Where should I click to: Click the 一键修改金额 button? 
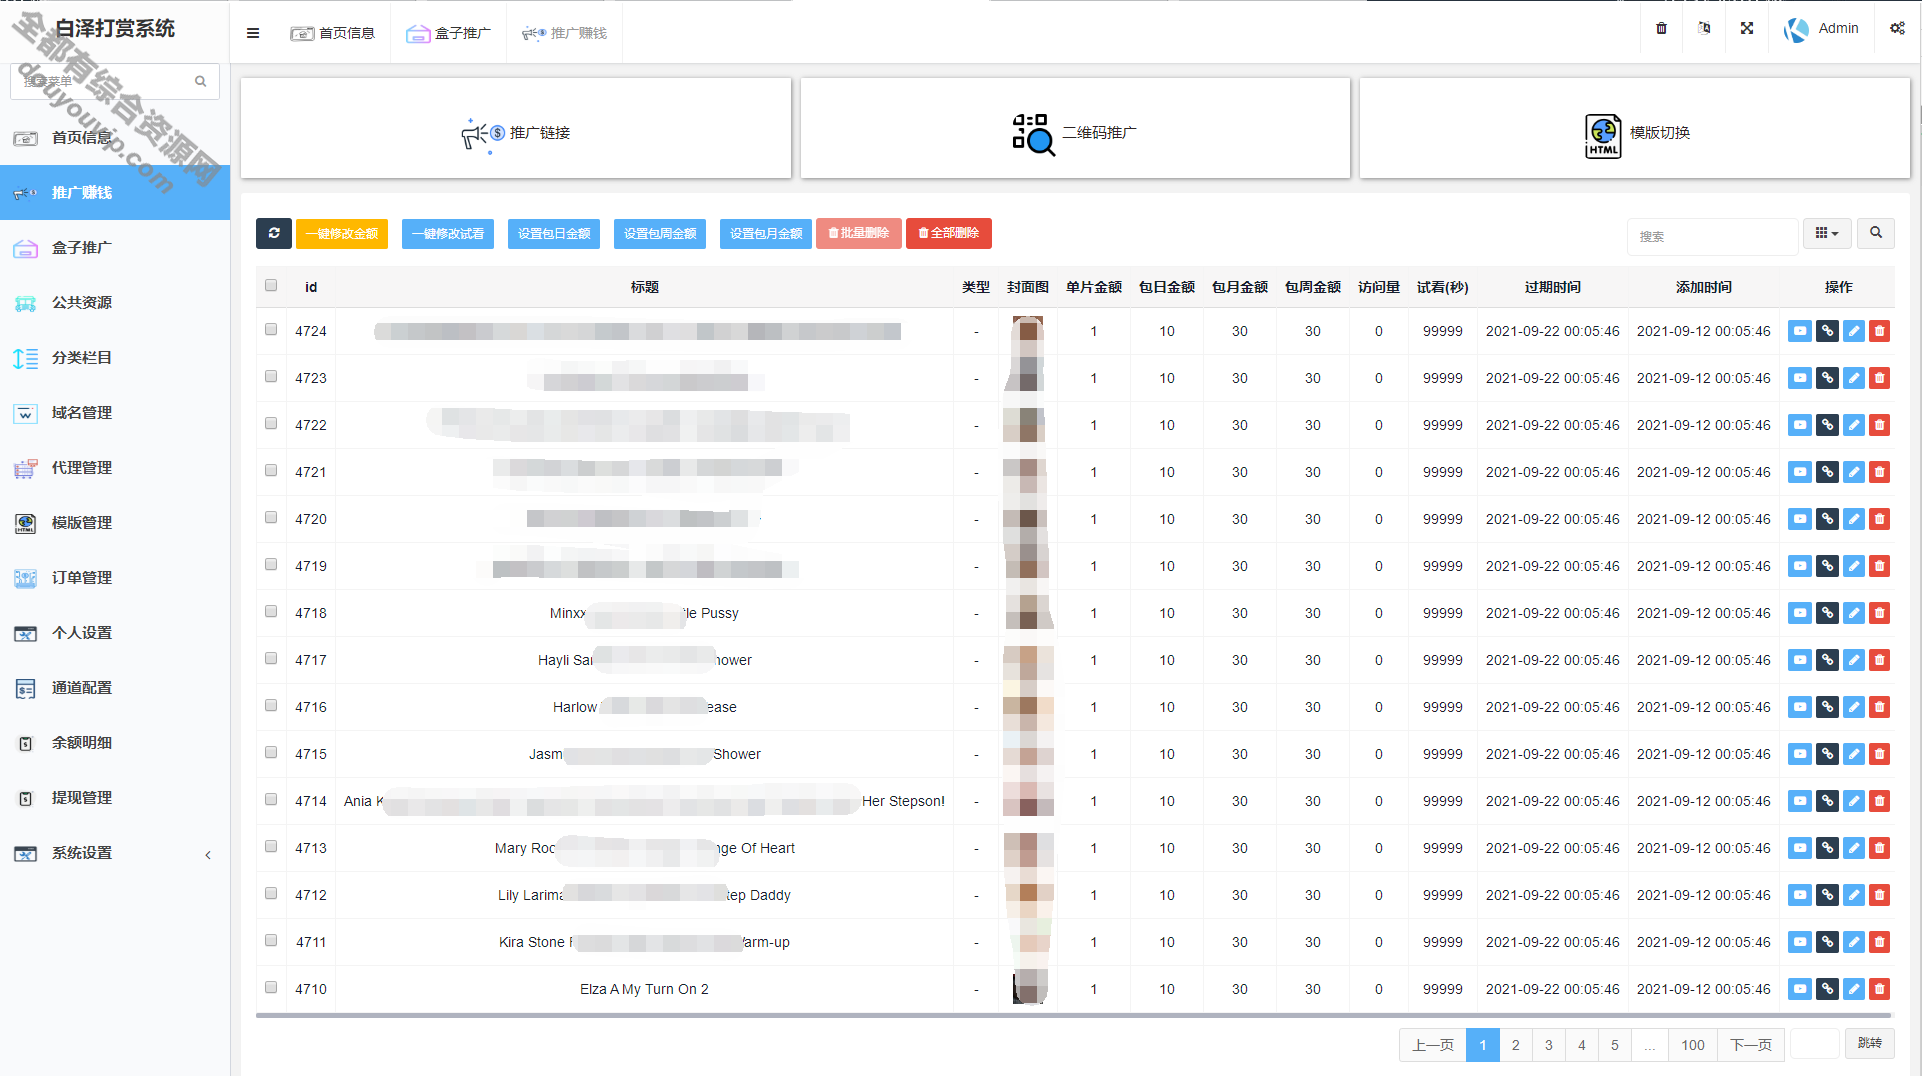pyautogui.click(x=342, y=233)
